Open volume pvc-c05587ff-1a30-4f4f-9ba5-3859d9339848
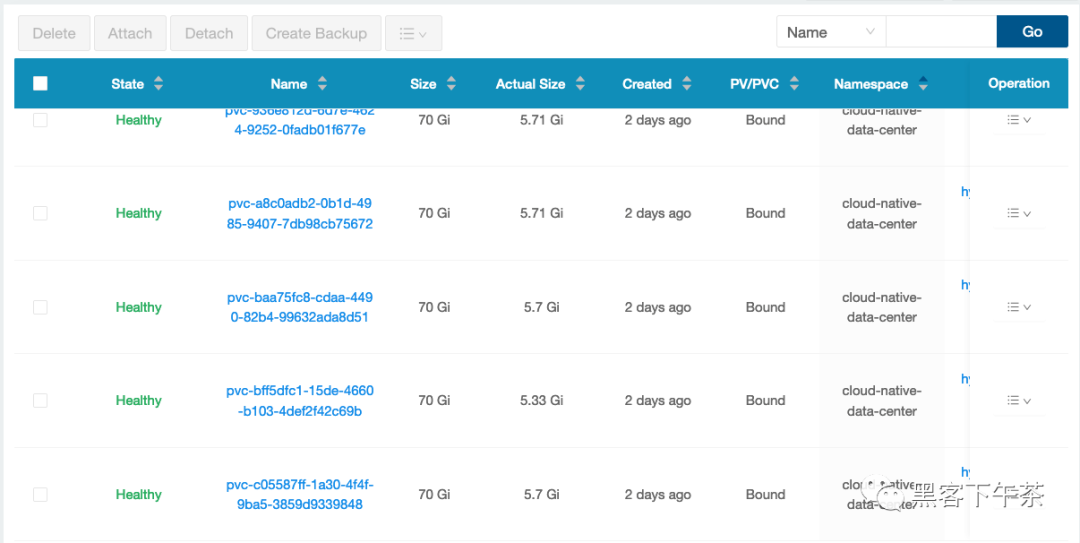The width and height of the screenshot is (1080, 543). tap(300, 495)
